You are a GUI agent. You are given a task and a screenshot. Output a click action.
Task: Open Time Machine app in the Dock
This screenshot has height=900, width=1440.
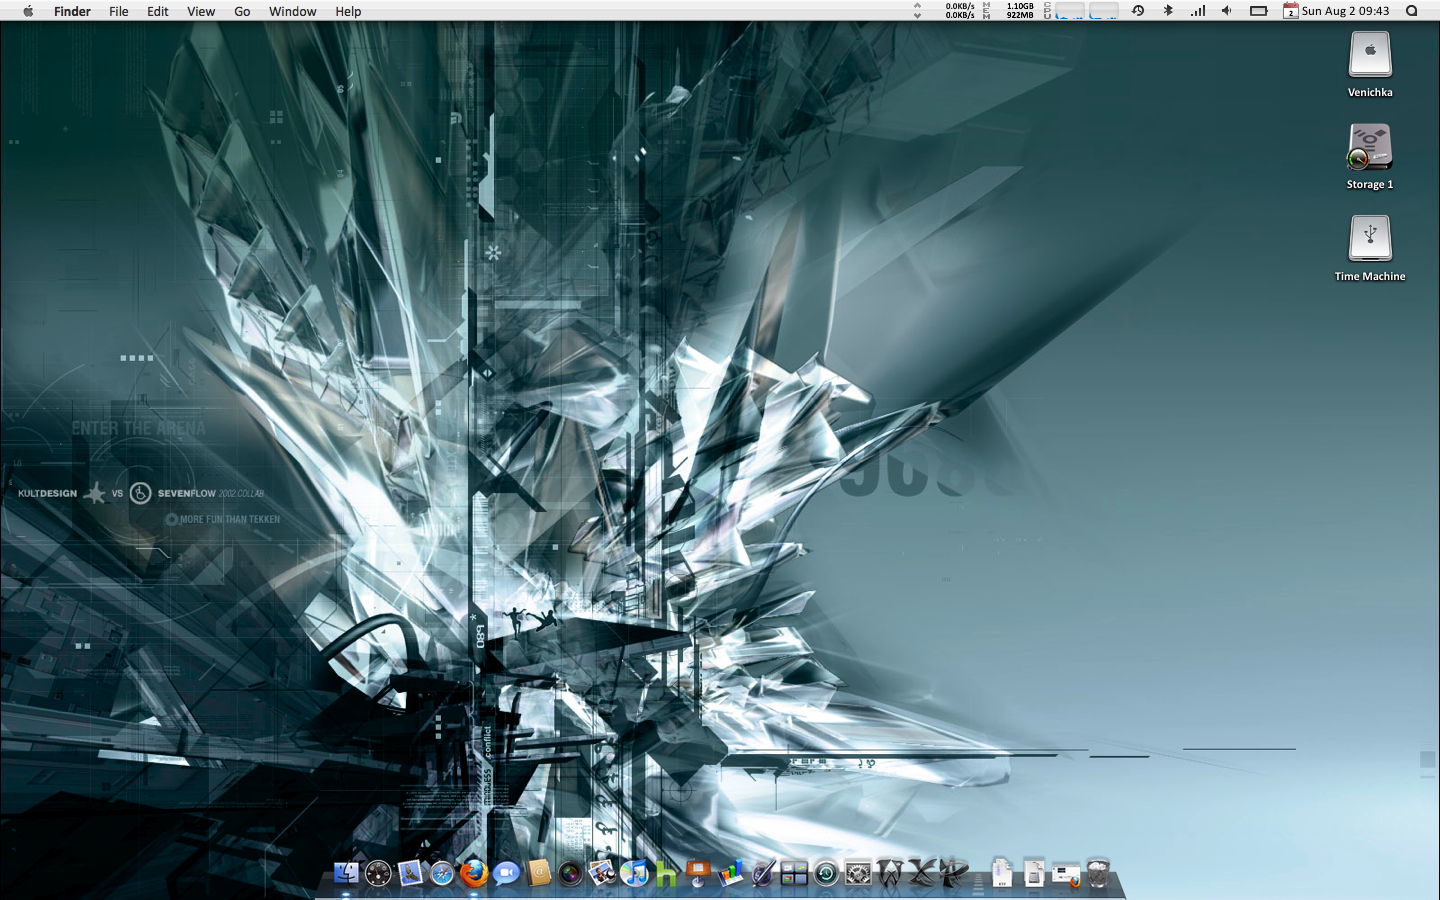coord(826,873)
